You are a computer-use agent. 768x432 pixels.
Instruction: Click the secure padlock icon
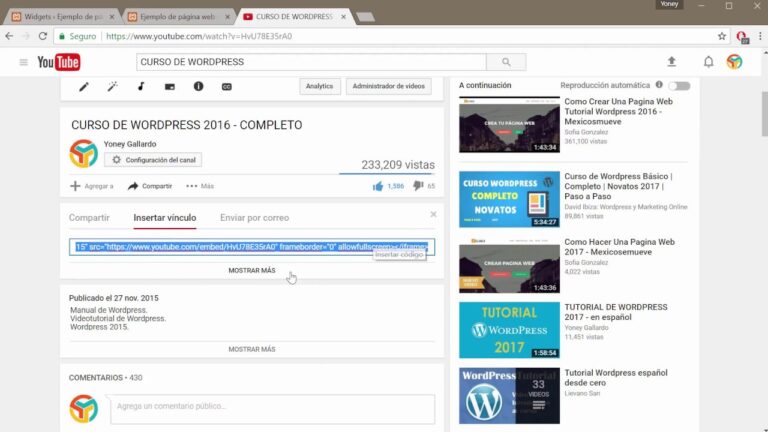[x=62, y=36]
